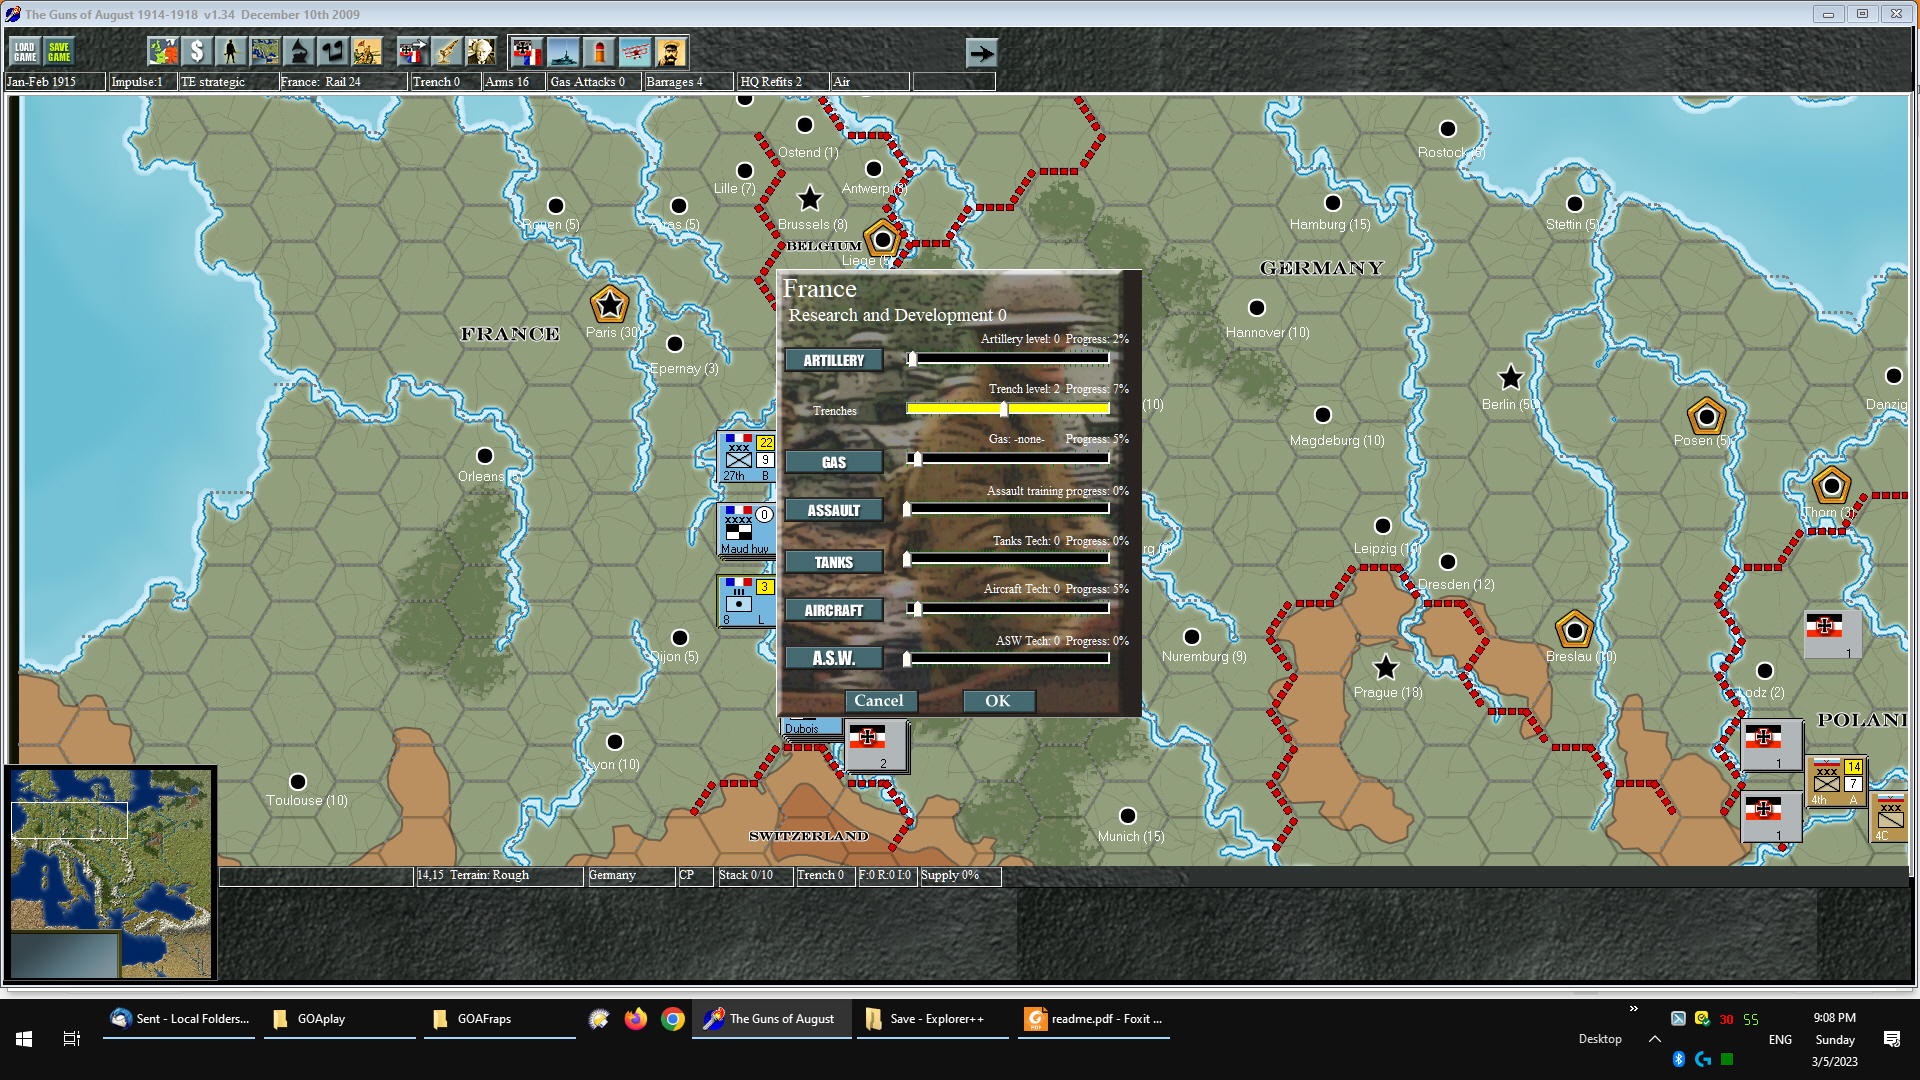Viewport: 1920px width, 1080px height.
Task: Adjust the Gas research slider
Action: click(x=1008, y=458)
